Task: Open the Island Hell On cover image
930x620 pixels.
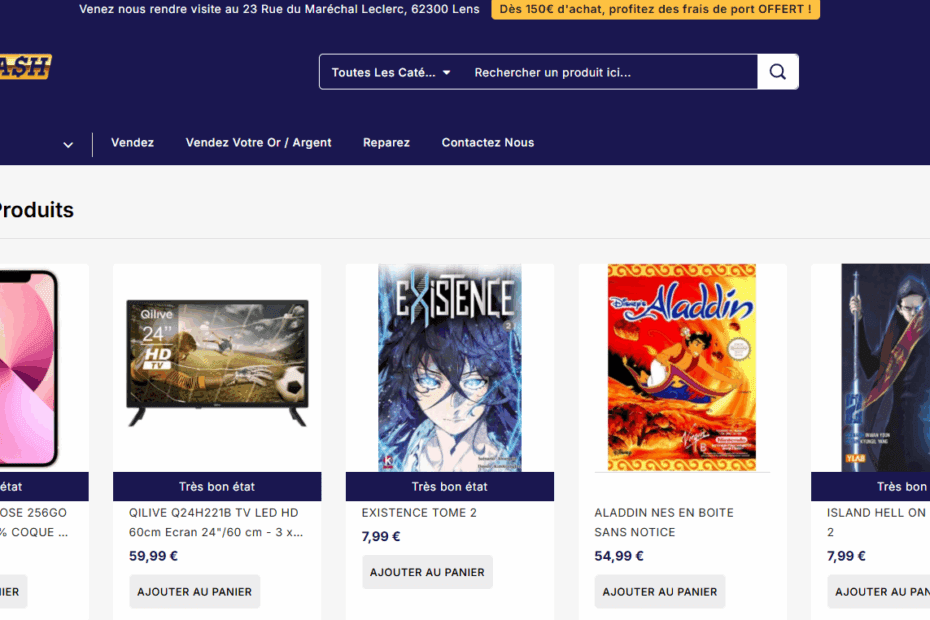Action: 886,368
